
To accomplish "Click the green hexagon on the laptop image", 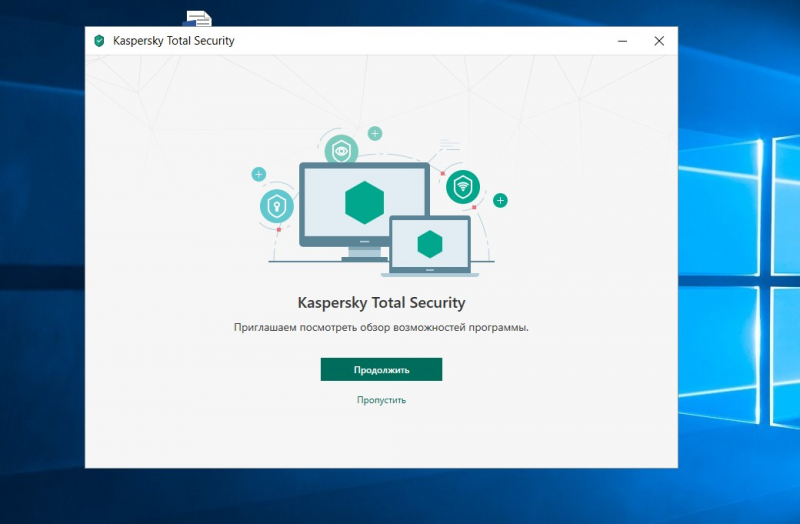I will 430,244.
